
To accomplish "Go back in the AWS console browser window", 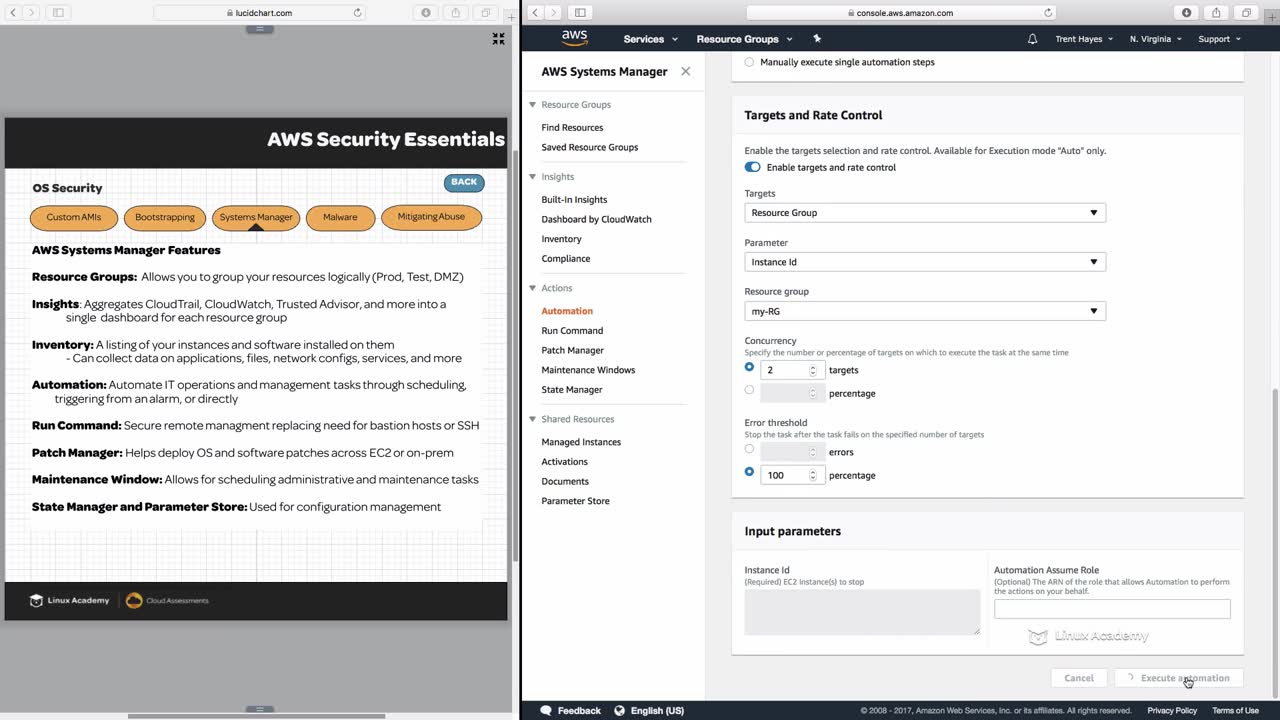I will [536, 13].
